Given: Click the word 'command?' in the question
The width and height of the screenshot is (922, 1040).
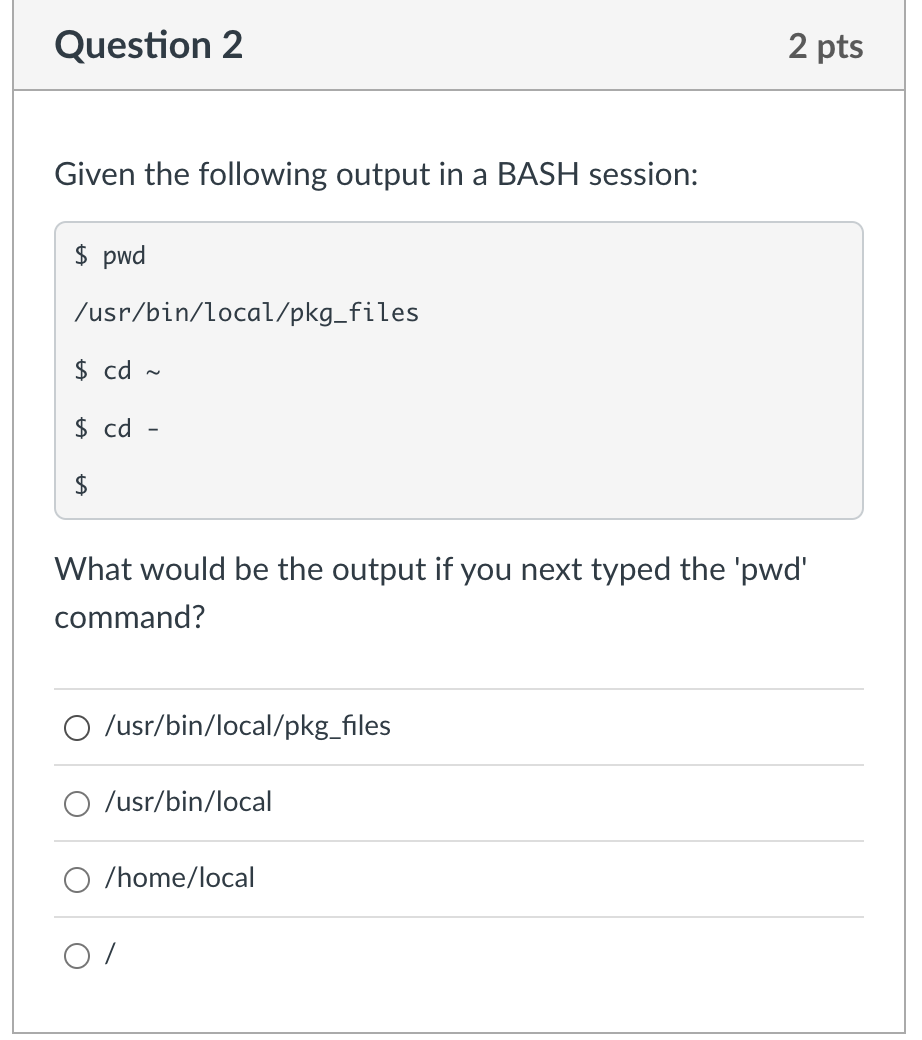Looking at the screenshot, I should [x=130, y=618].
